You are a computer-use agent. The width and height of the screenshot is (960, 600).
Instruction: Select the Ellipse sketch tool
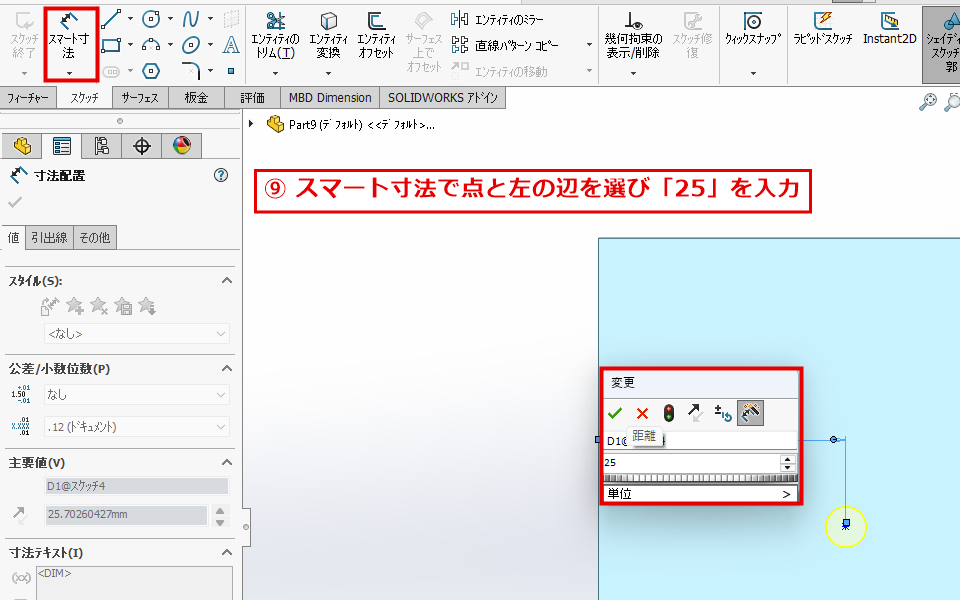(x=191, y=45)
